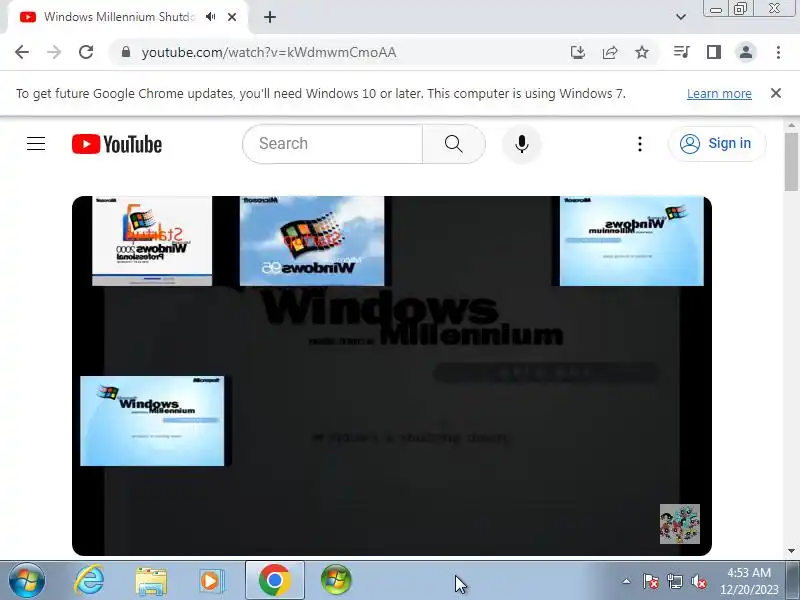Viewport: 800px width, 600px height.
Task: Click the browser forward arrow
Action: click(x=54, y=52)
